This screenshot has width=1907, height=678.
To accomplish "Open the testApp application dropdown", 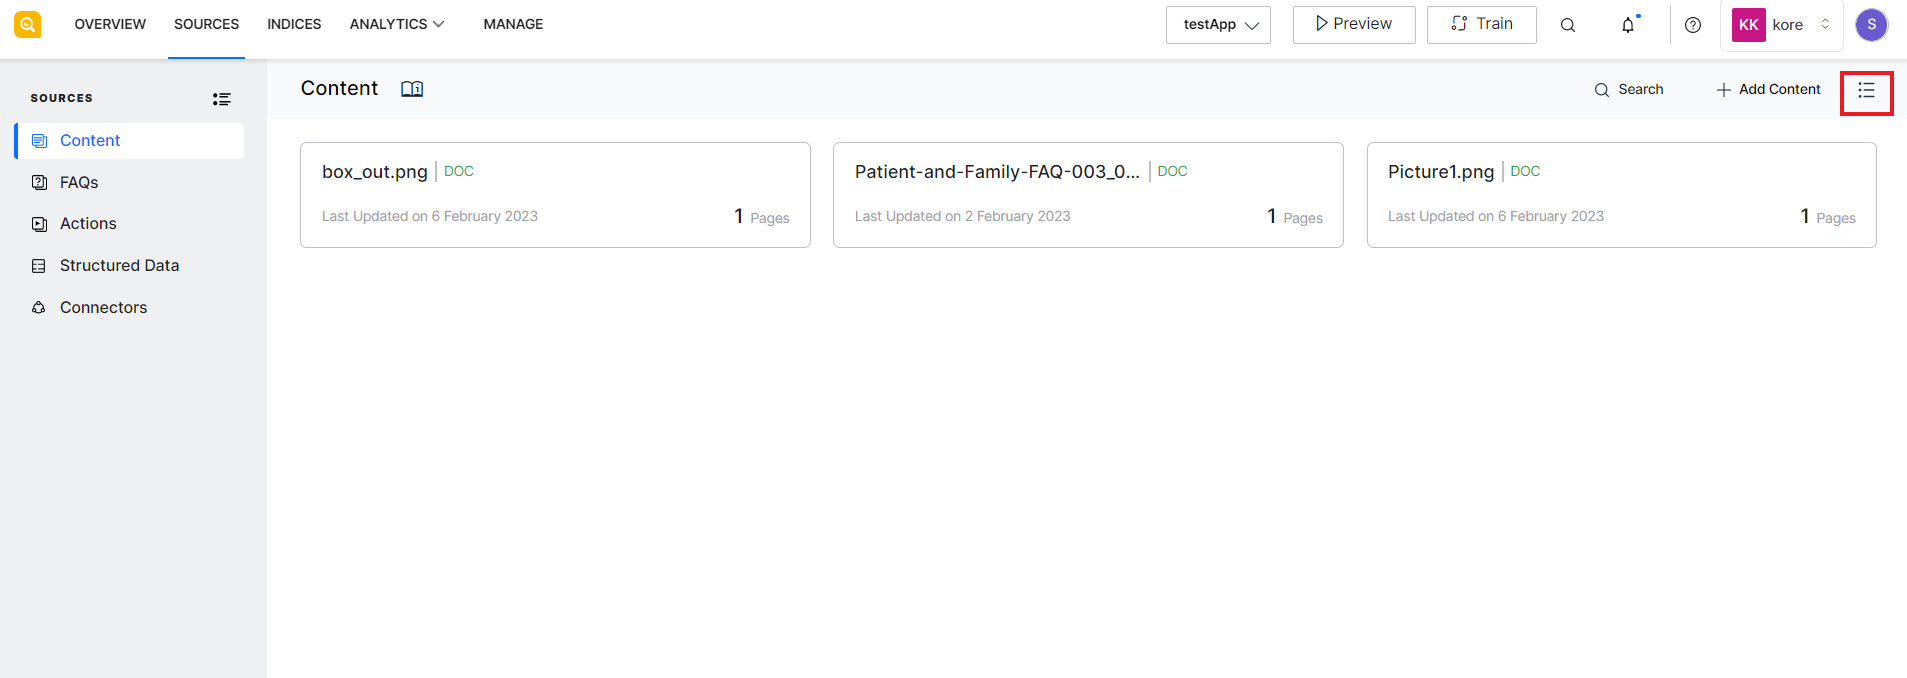I will 1217,24.
